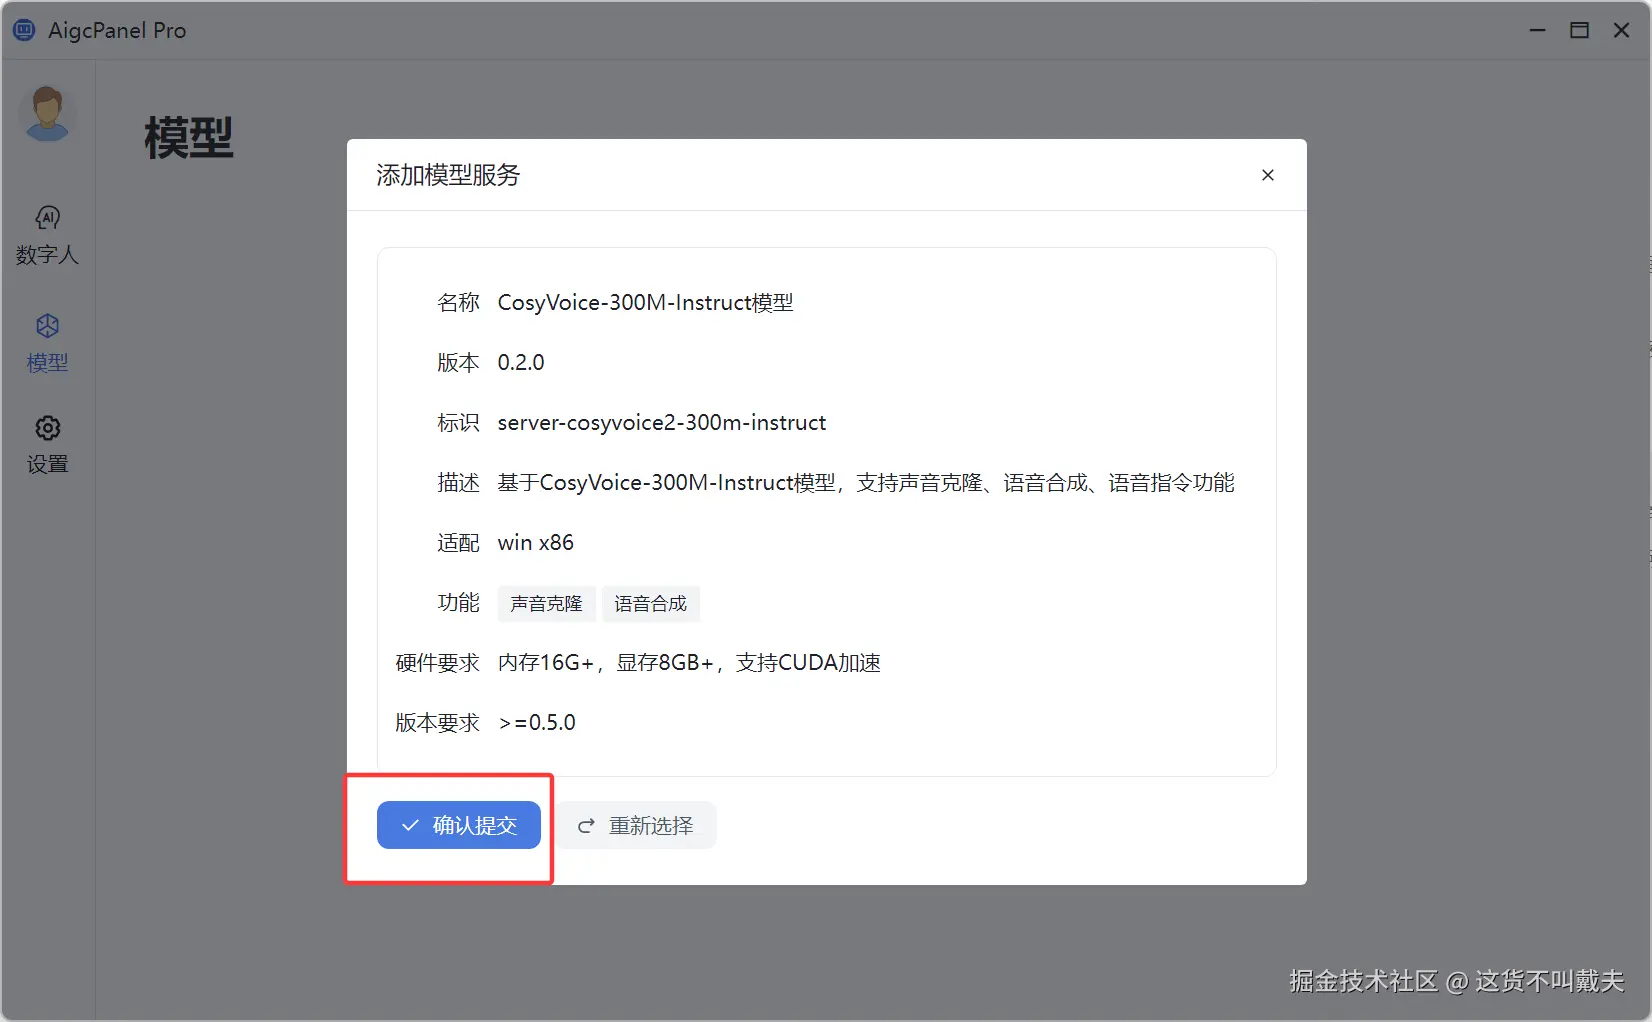
Task: Minimize the AigcPanel Pro window
Action: point(1538,30)
